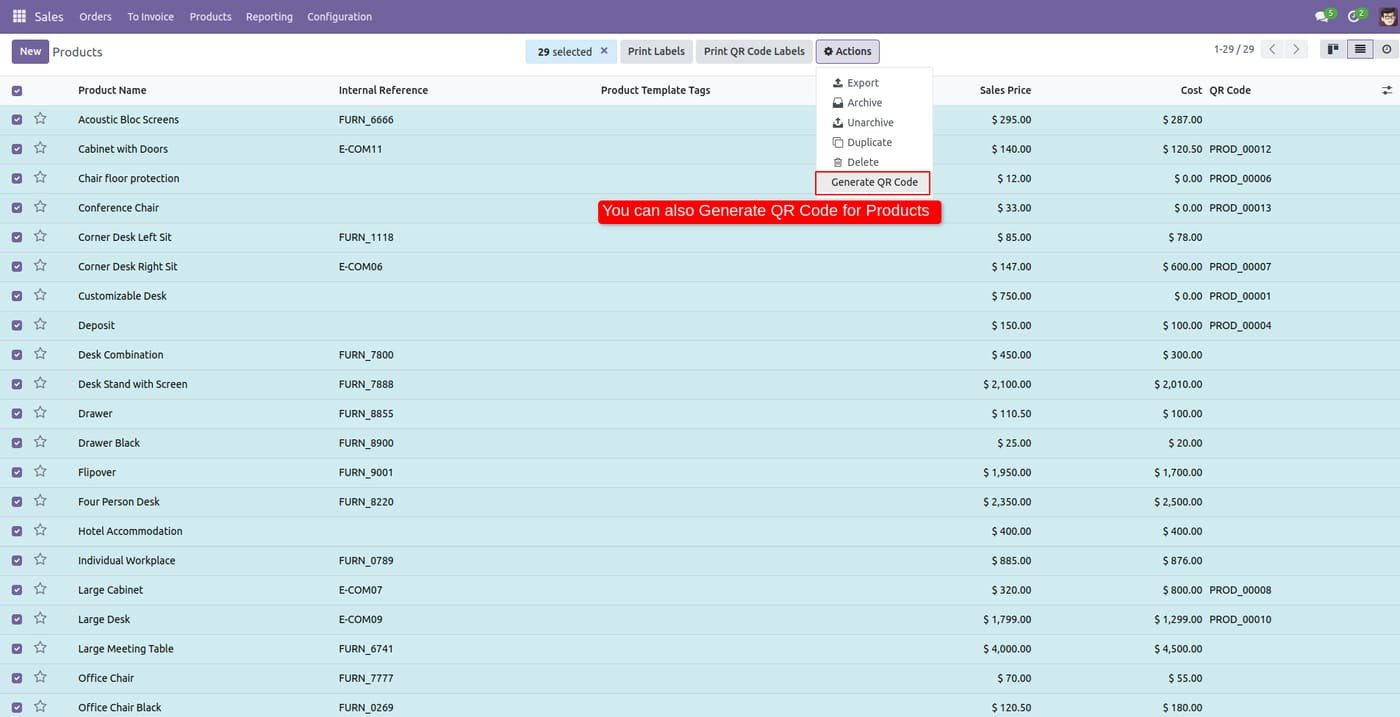Switch to list view
This screenshot has width=1400, height=717.
pos(1360,49)
